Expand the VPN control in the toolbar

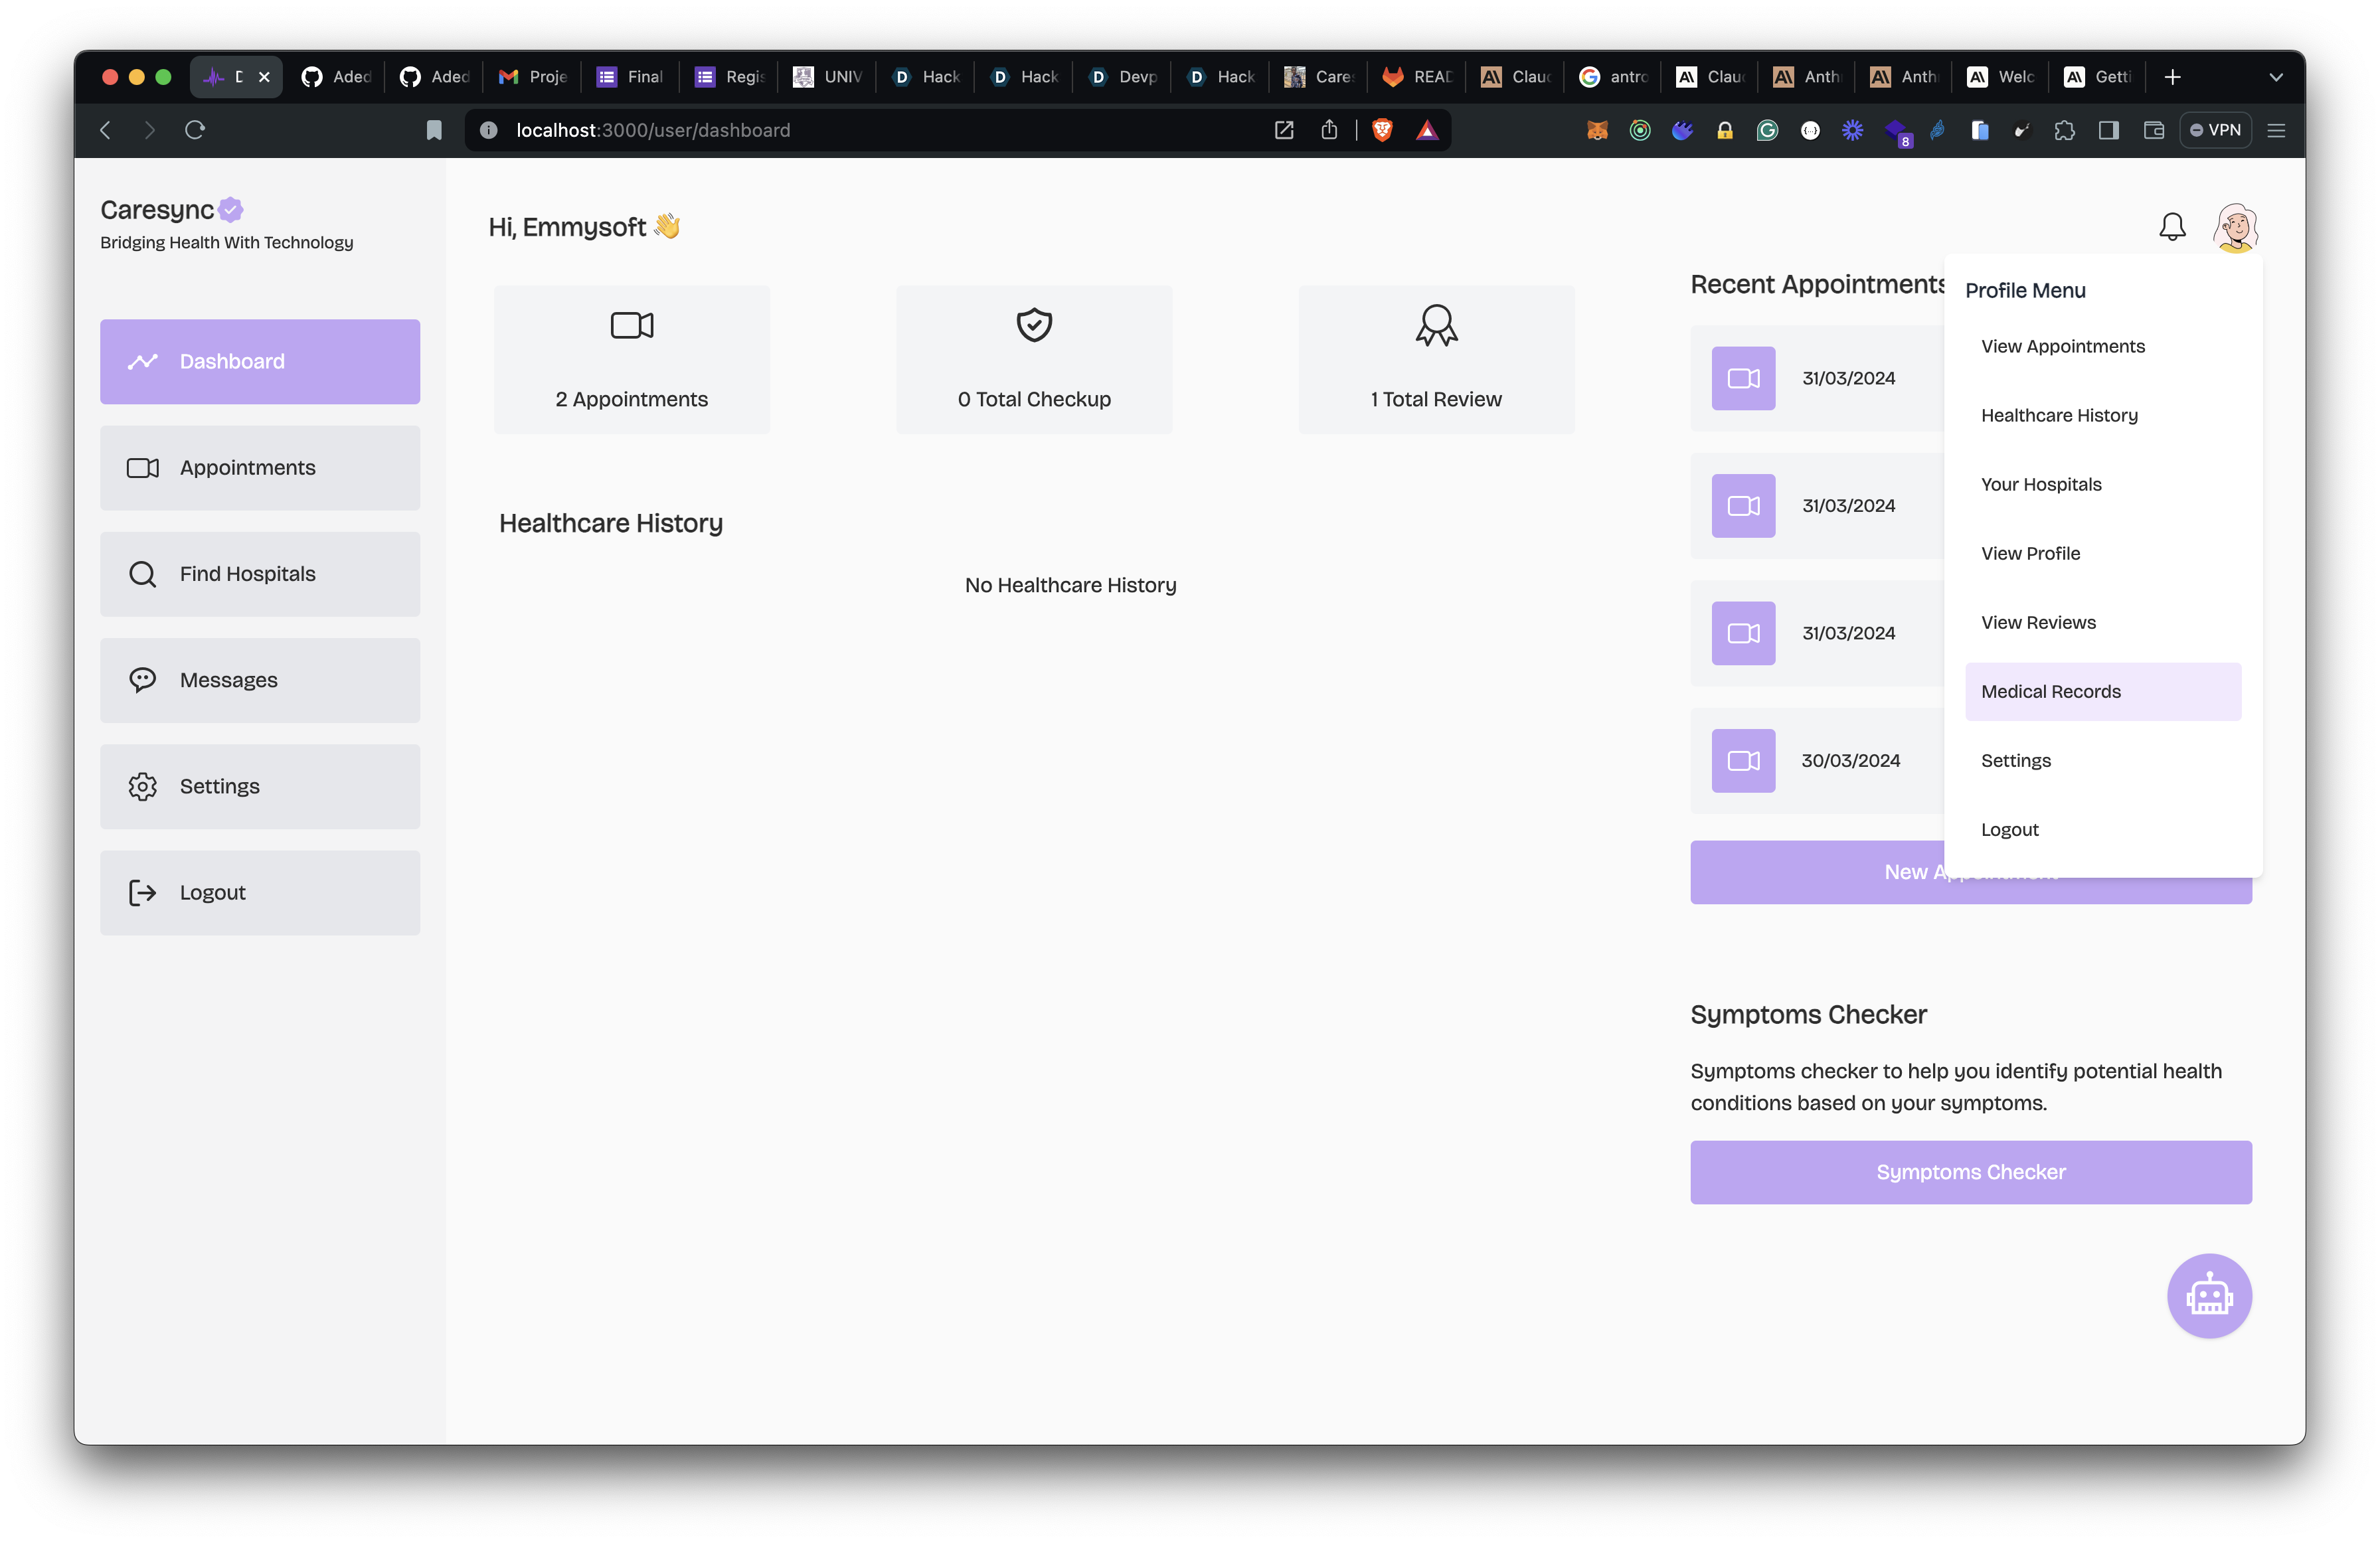point(2216,130)
